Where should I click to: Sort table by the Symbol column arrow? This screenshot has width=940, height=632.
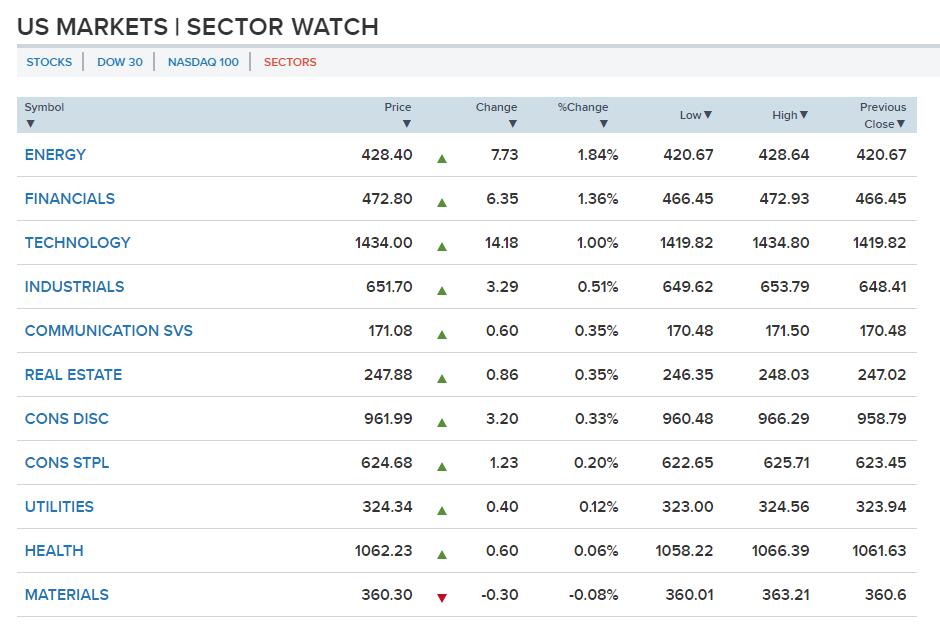(x=30, y=124)
